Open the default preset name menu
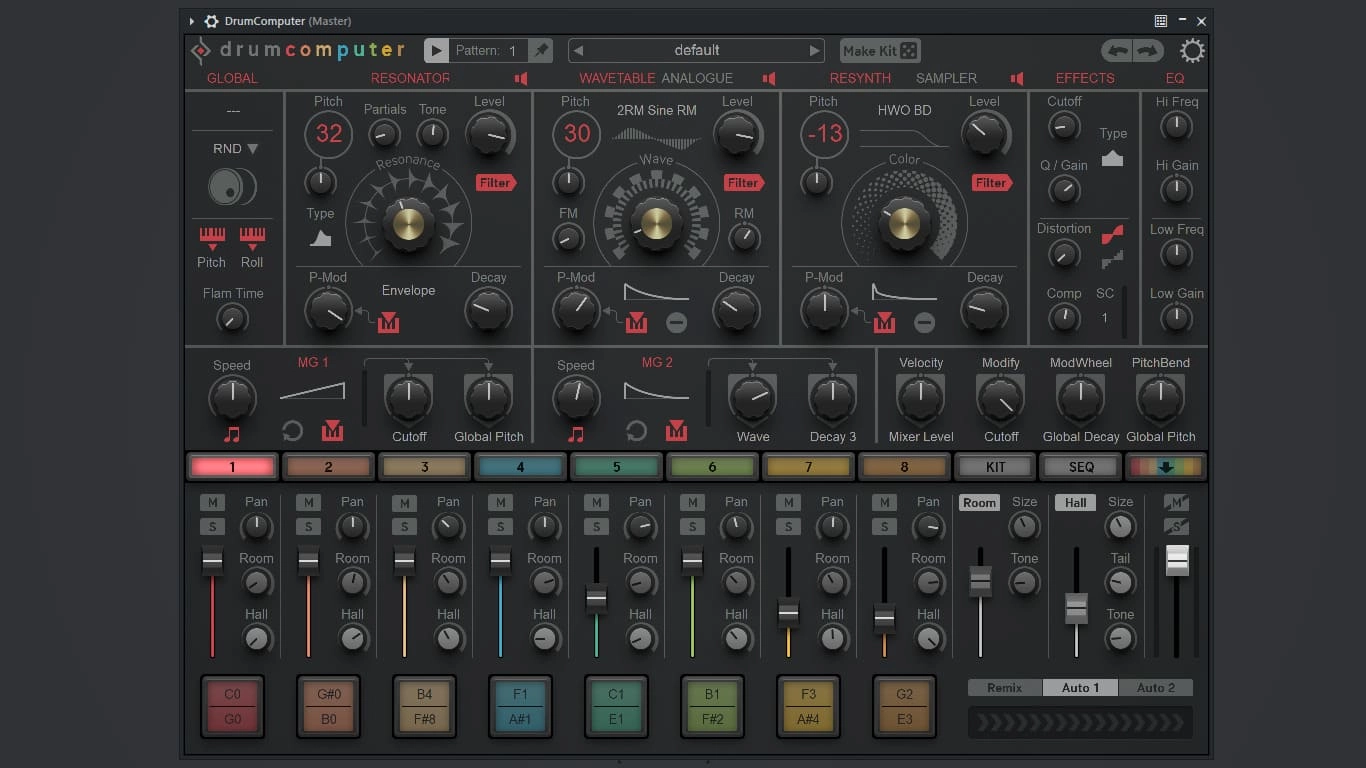1366x768 pixels. pyautogui.click(x=697, y=50)
